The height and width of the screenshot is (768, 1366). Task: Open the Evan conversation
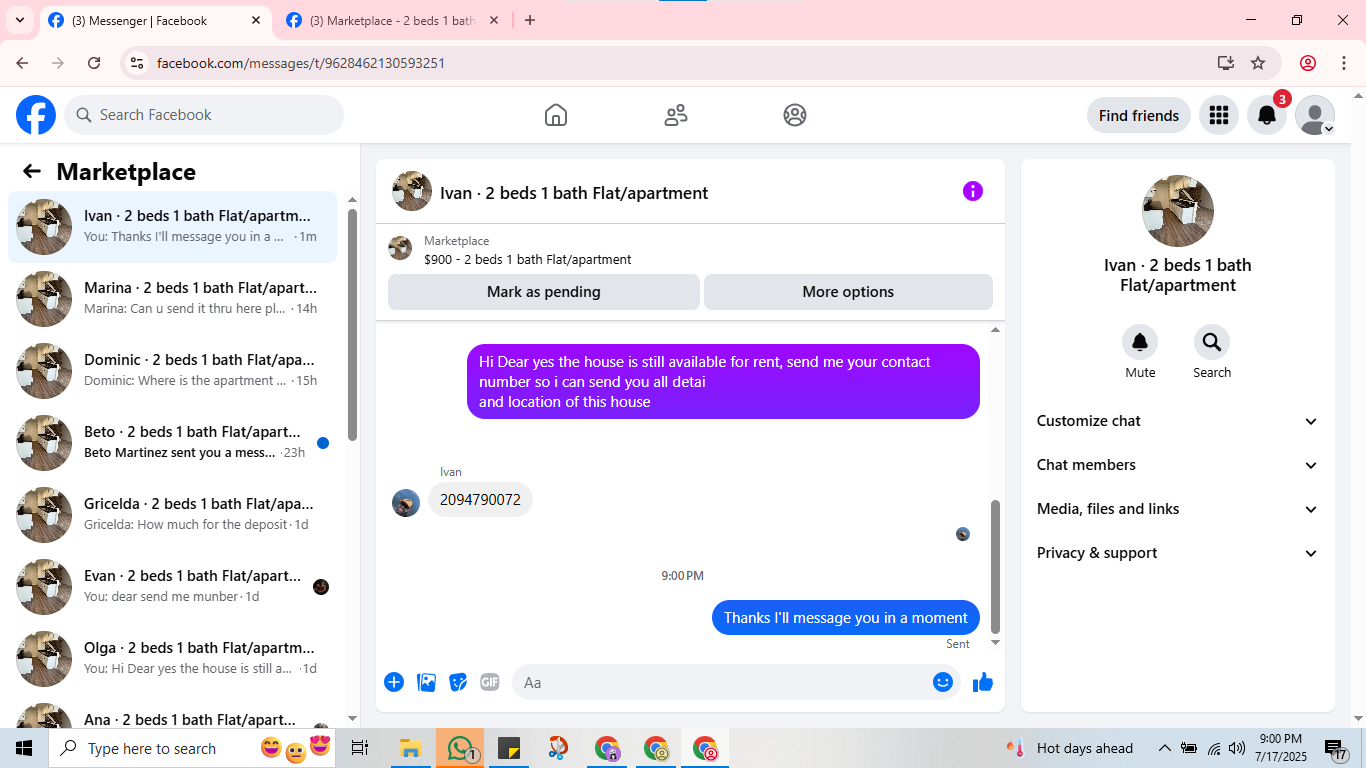click(173, 587)
